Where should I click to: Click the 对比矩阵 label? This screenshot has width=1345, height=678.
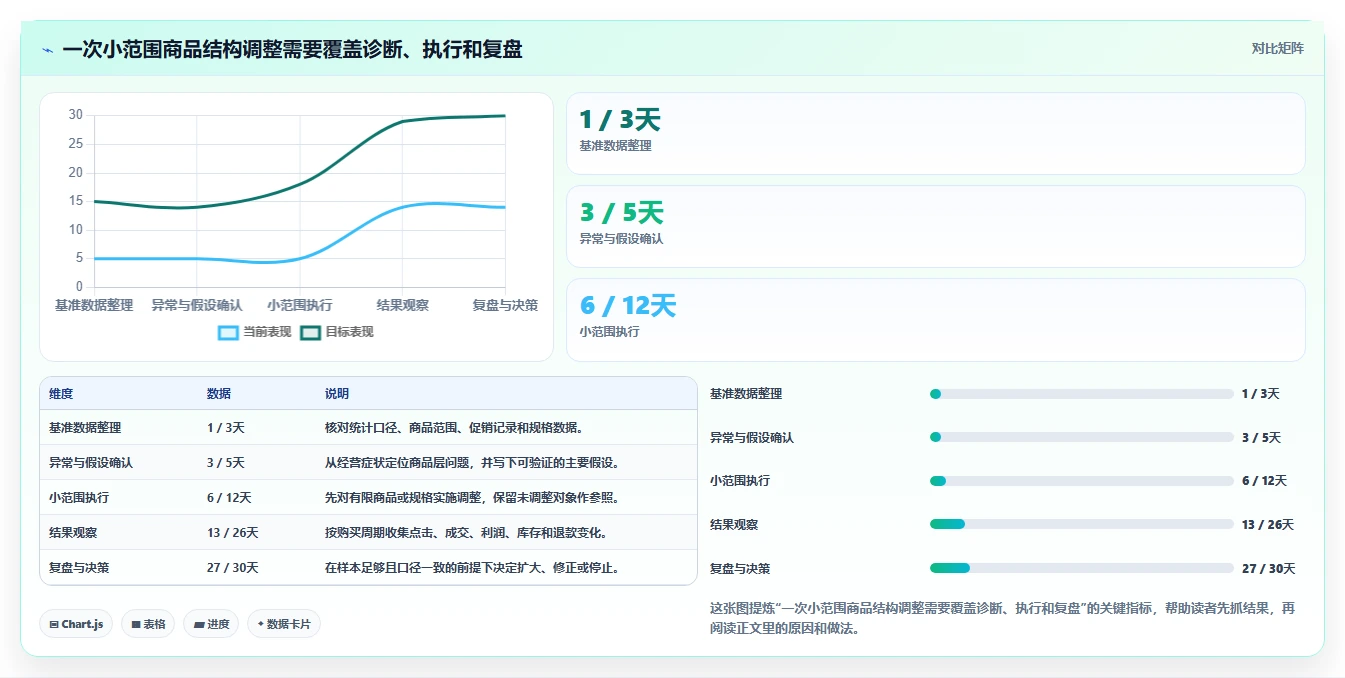pos(1277,48)
